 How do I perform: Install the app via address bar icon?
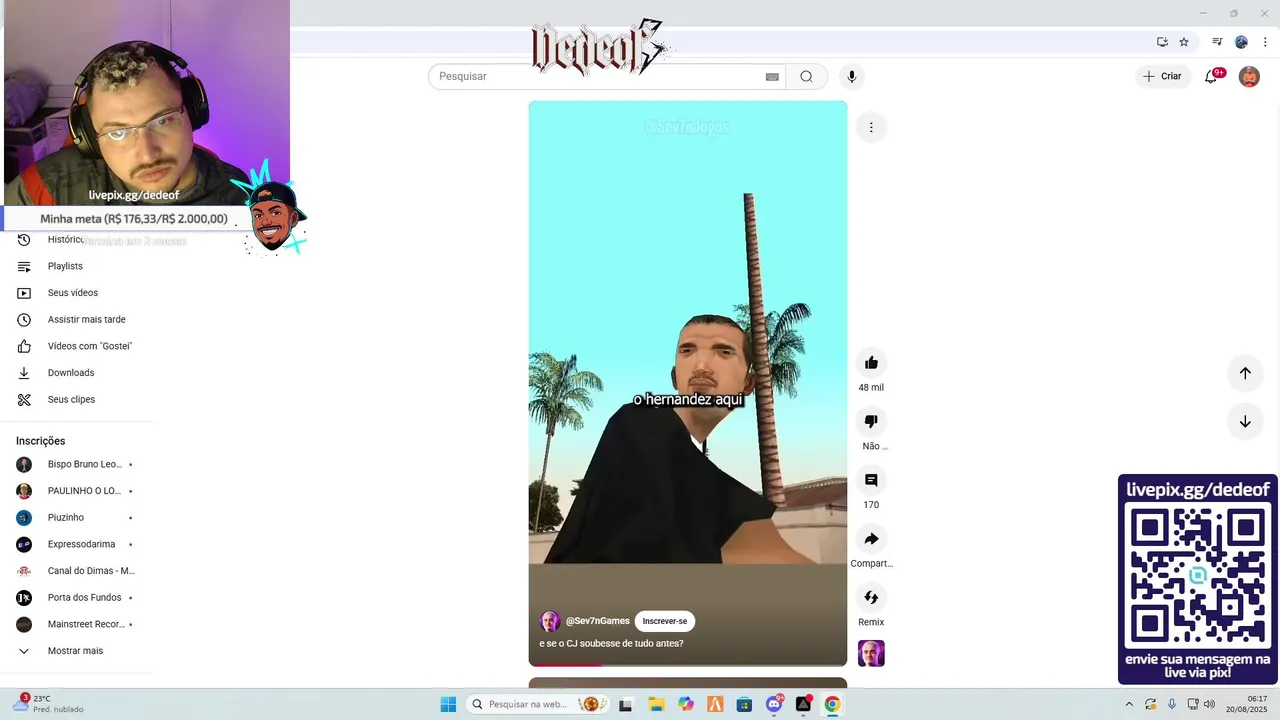[x=1162, y=42]
